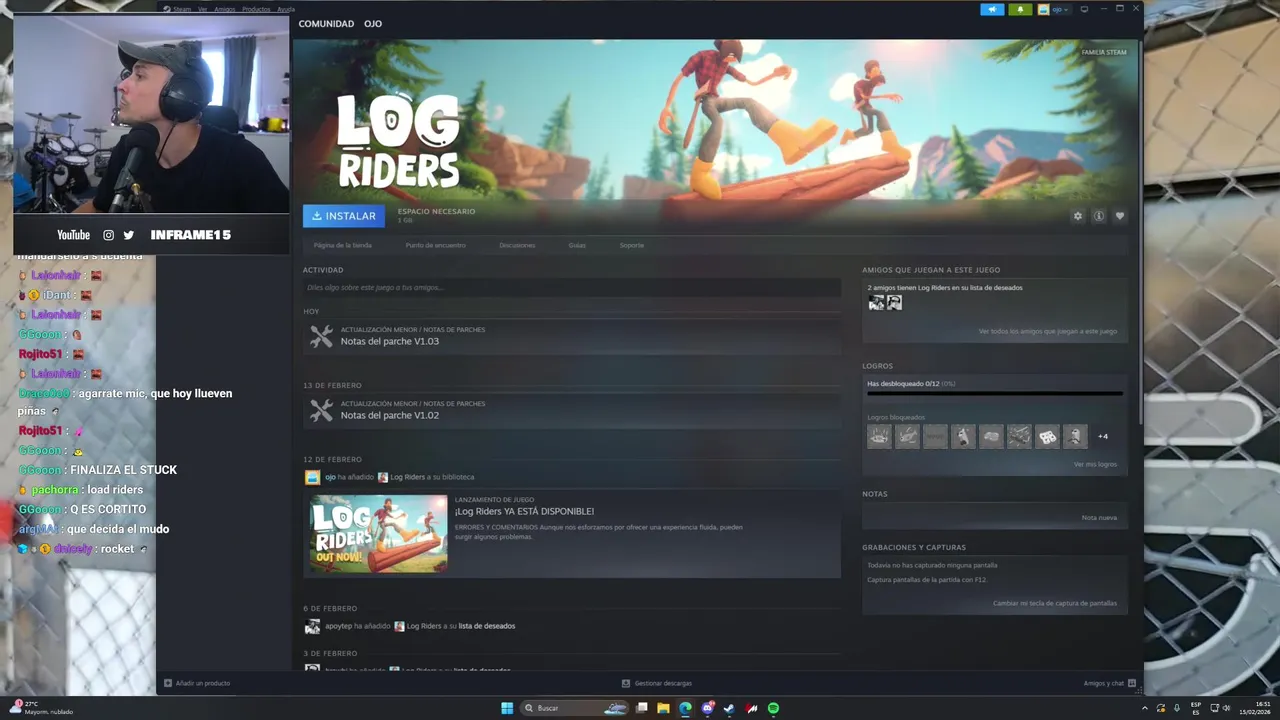Open the Productos menu
The height and width of the screenshot is (720, 1280).
256,9
